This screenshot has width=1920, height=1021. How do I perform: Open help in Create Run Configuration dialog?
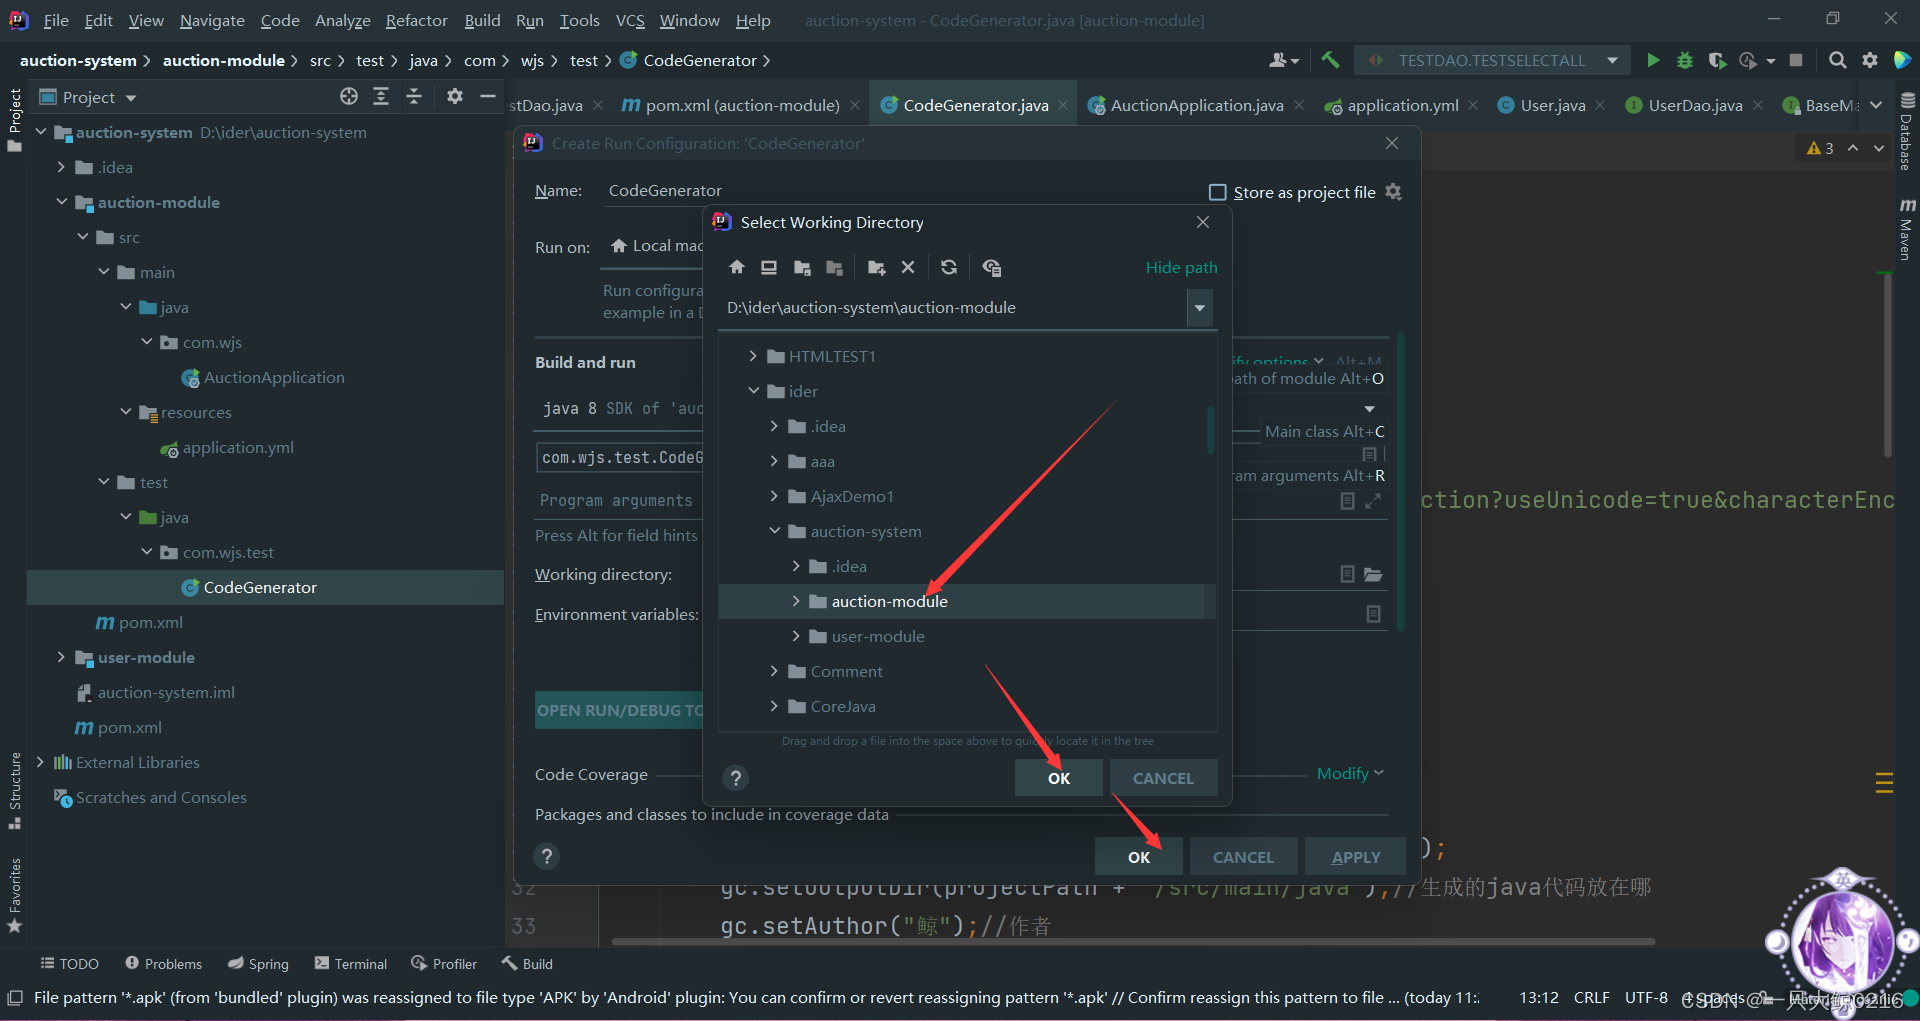tap(546, 856)
